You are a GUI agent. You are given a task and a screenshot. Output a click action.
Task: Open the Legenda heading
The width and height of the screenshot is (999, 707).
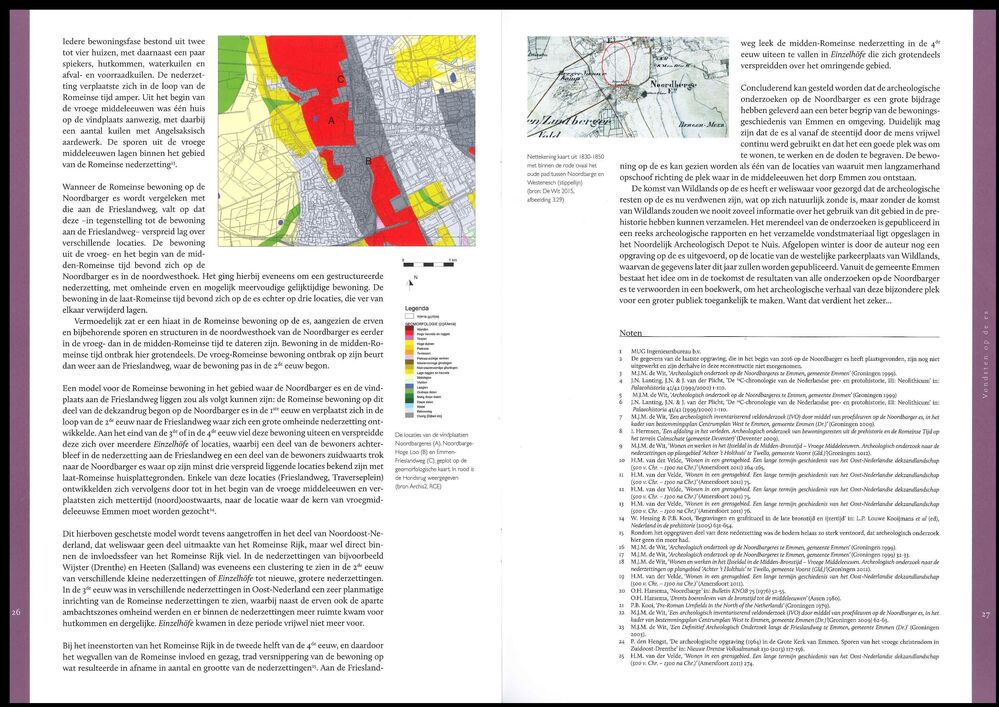tap(417, 308)
